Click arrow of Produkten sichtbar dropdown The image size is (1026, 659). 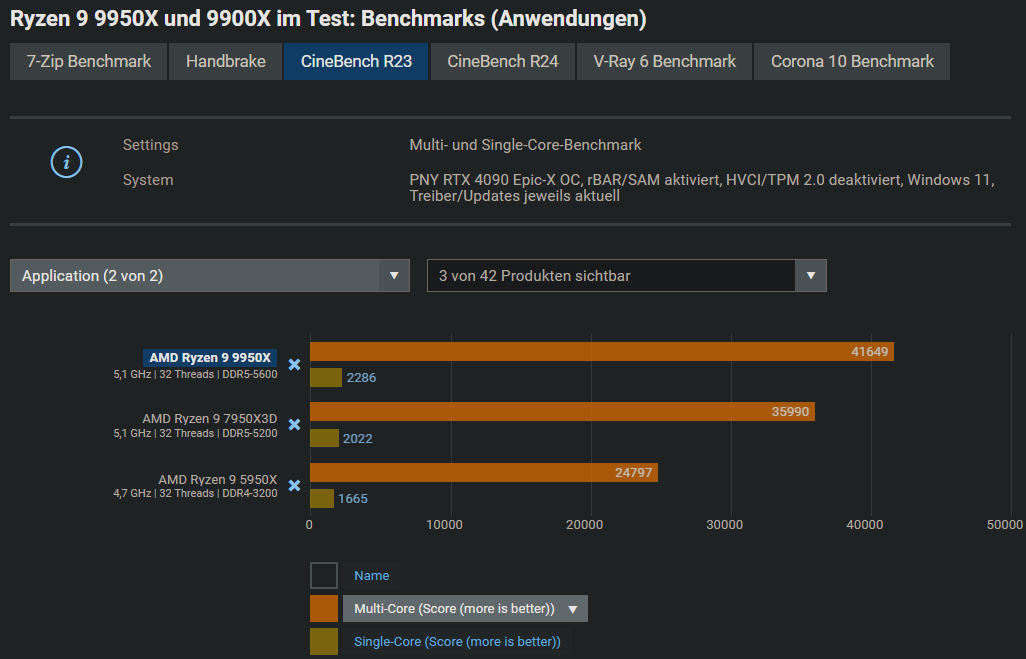tap(811, 276)
